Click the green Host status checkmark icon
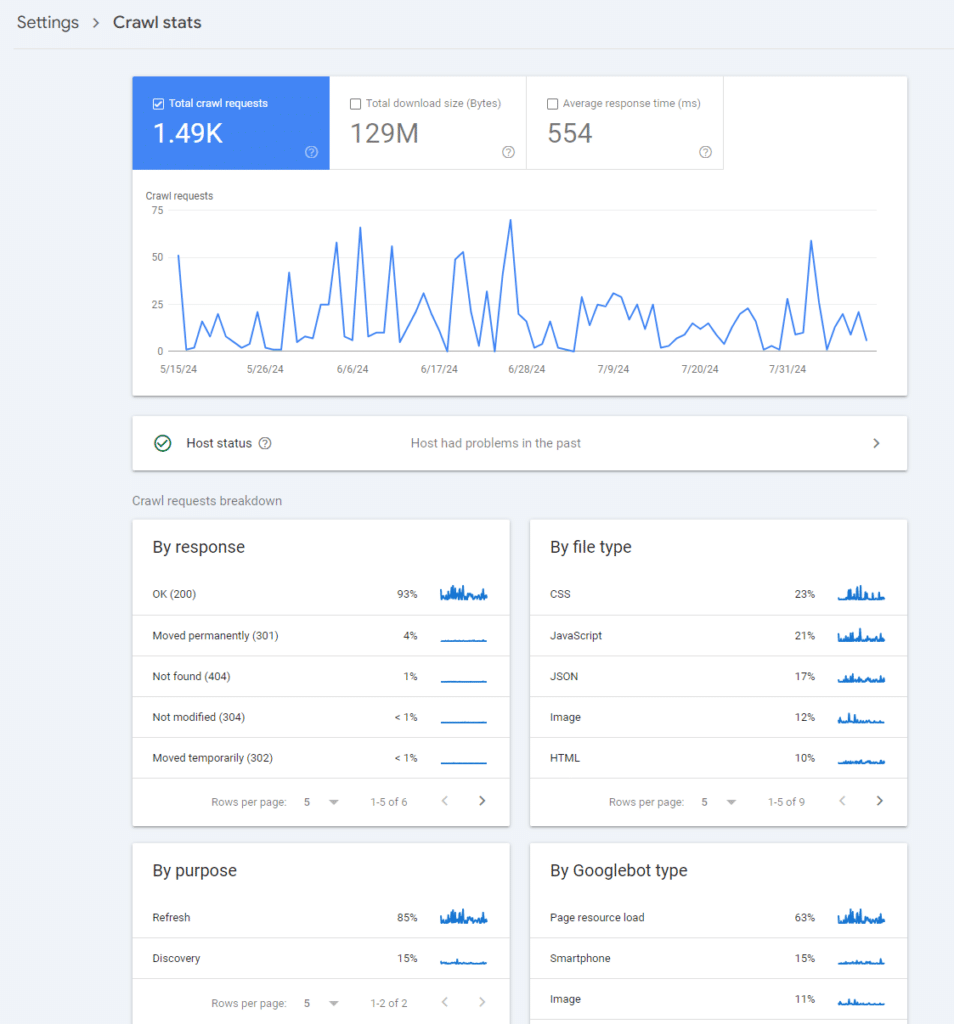 click(162, 443)
